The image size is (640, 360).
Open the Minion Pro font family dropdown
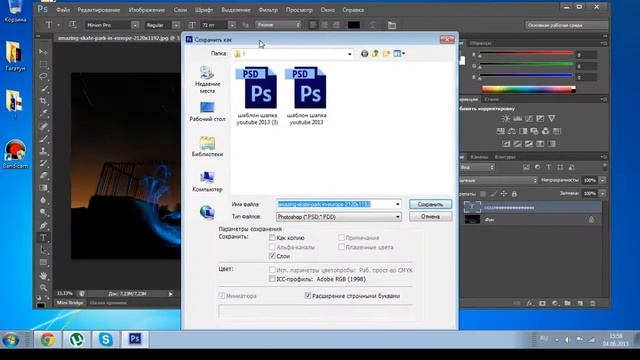pos(135,25)
